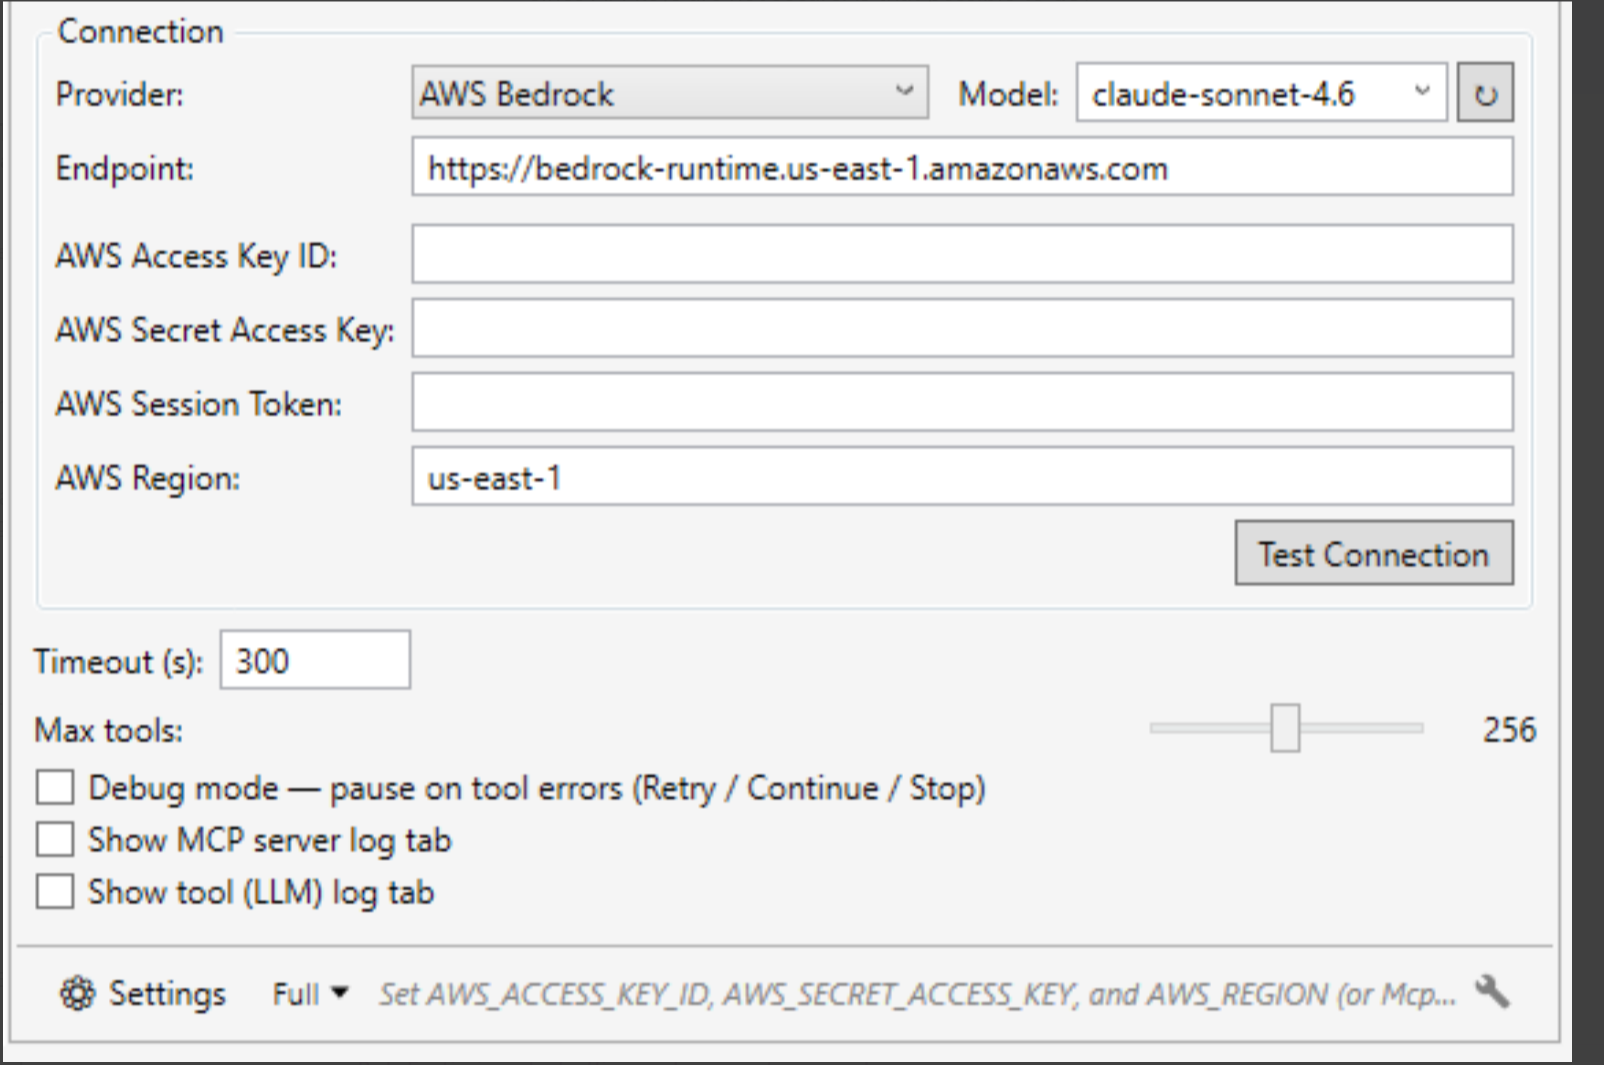Enable Debug mode pause on tool errors
1604x1065 pixels.
(55, 787)
